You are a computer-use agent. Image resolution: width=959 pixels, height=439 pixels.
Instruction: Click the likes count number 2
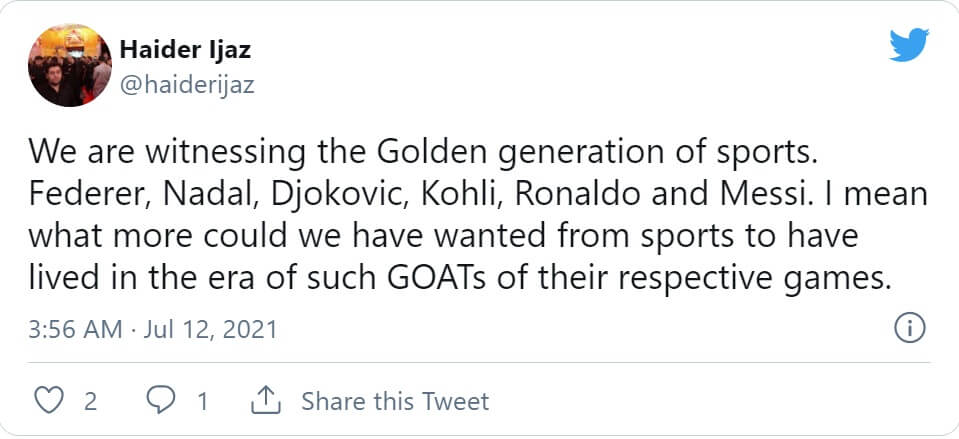click(90, 401)
